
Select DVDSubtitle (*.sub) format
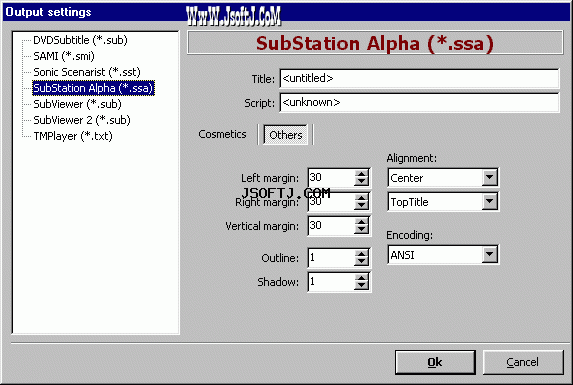pos(80,40)
